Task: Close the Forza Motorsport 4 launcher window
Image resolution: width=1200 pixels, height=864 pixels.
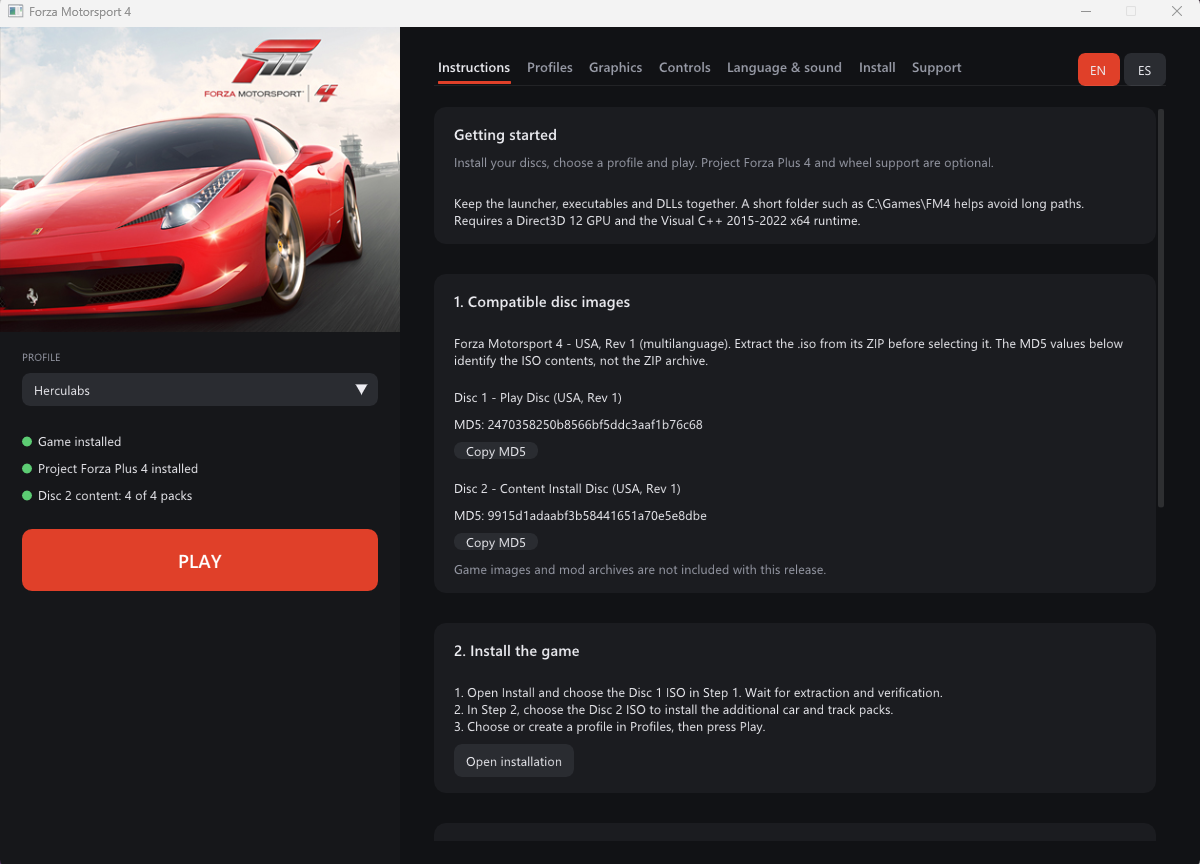Action: click(x=1176, y=12)
